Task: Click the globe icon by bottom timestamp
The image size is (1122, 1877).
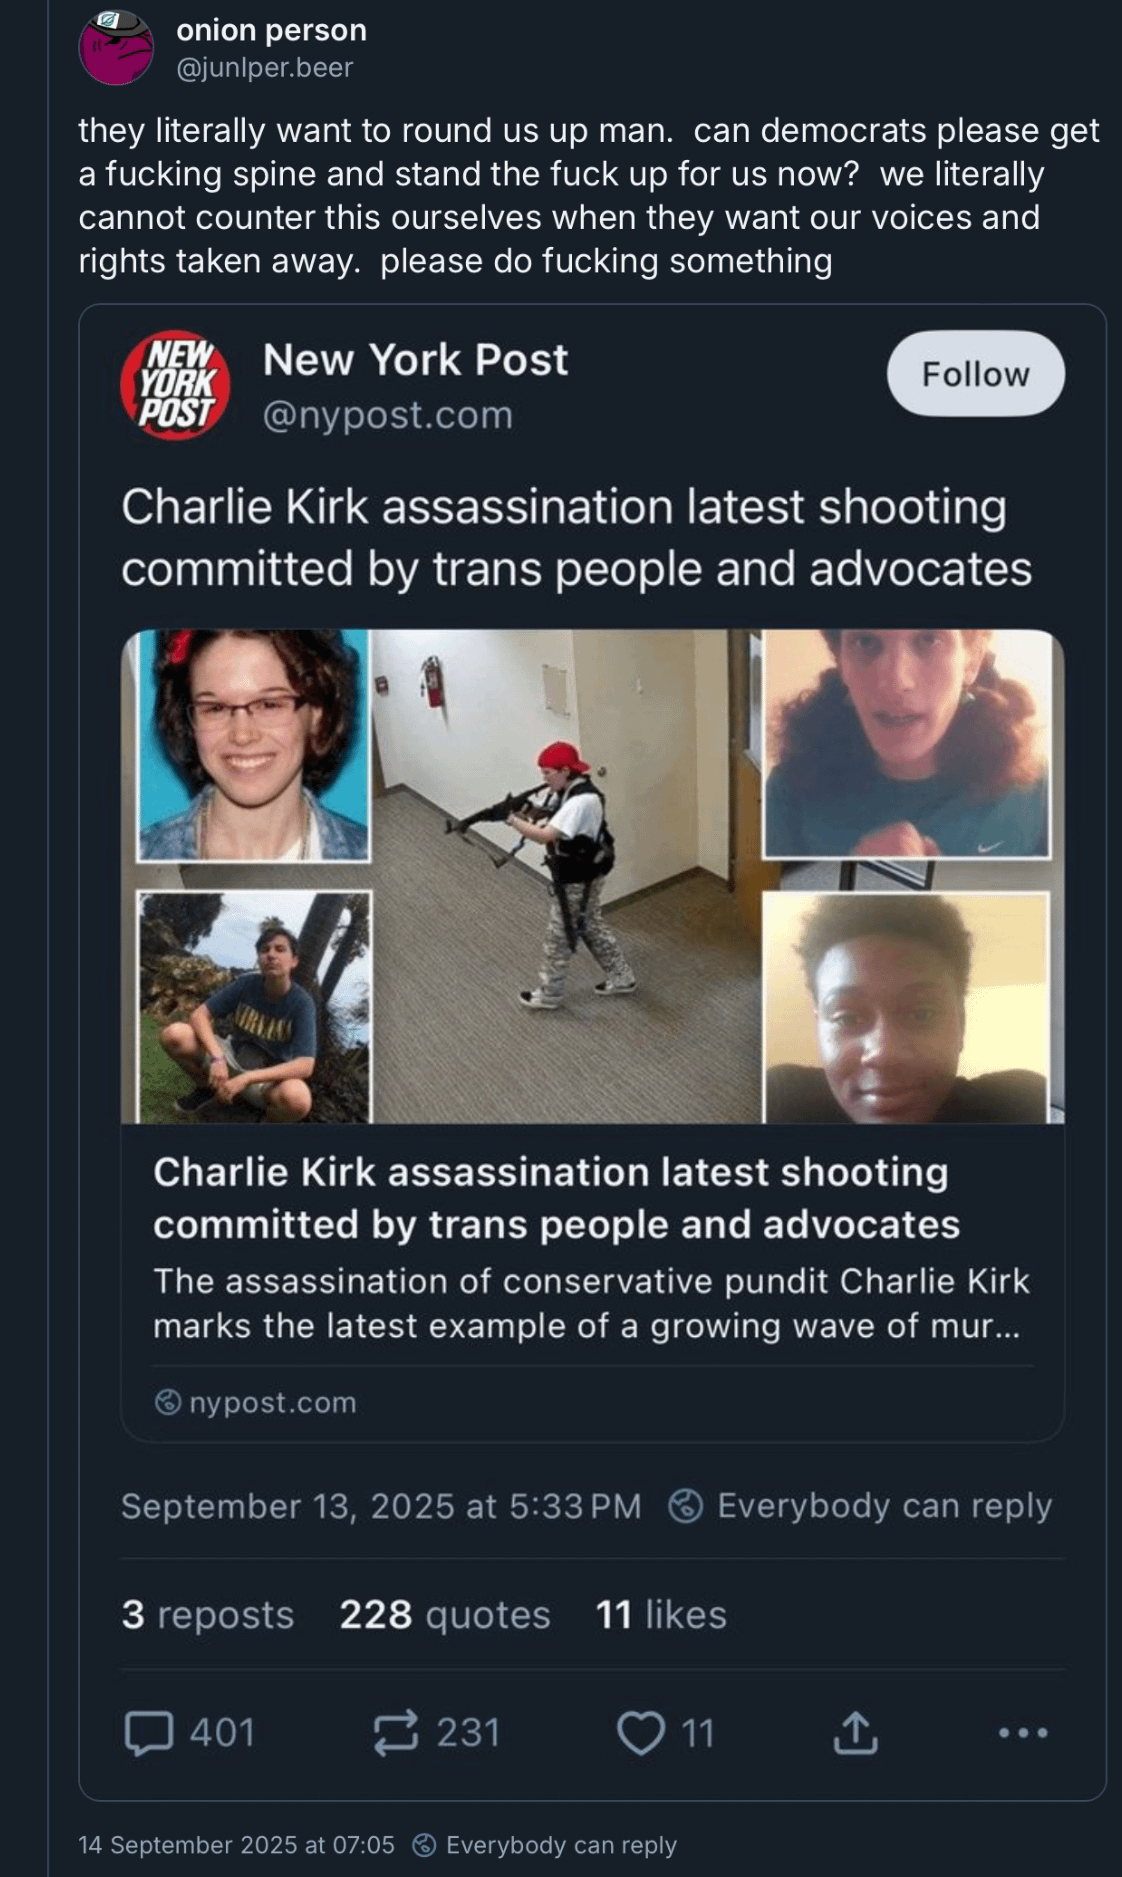Action: click(x=424, y=1845)
